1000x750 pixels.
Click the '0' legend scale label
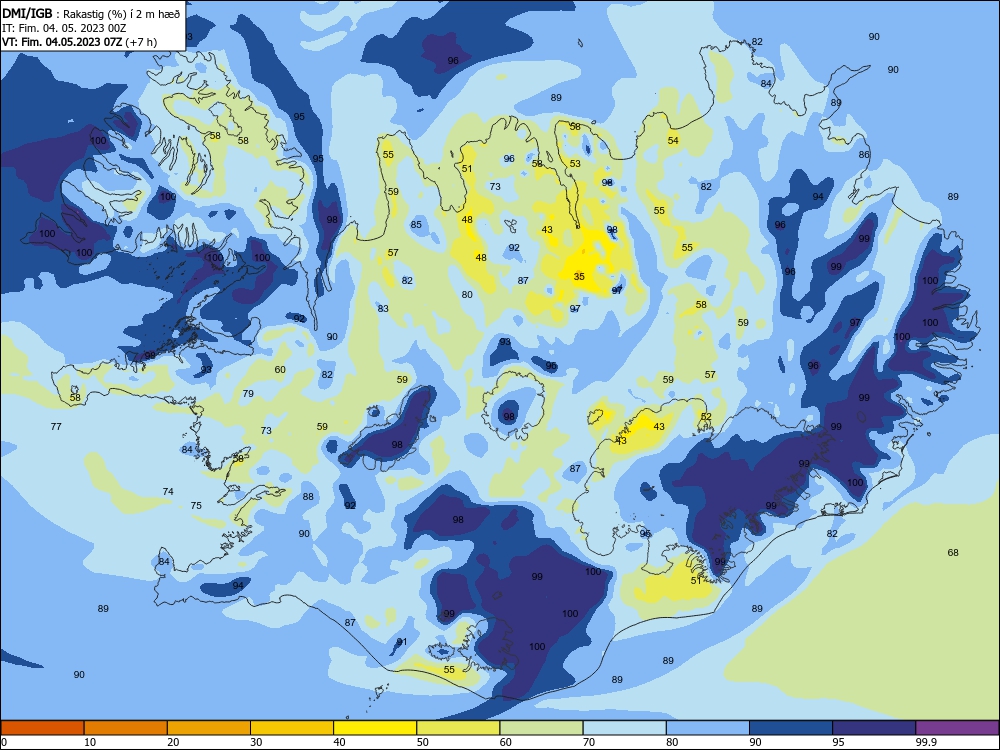[4, 742]
